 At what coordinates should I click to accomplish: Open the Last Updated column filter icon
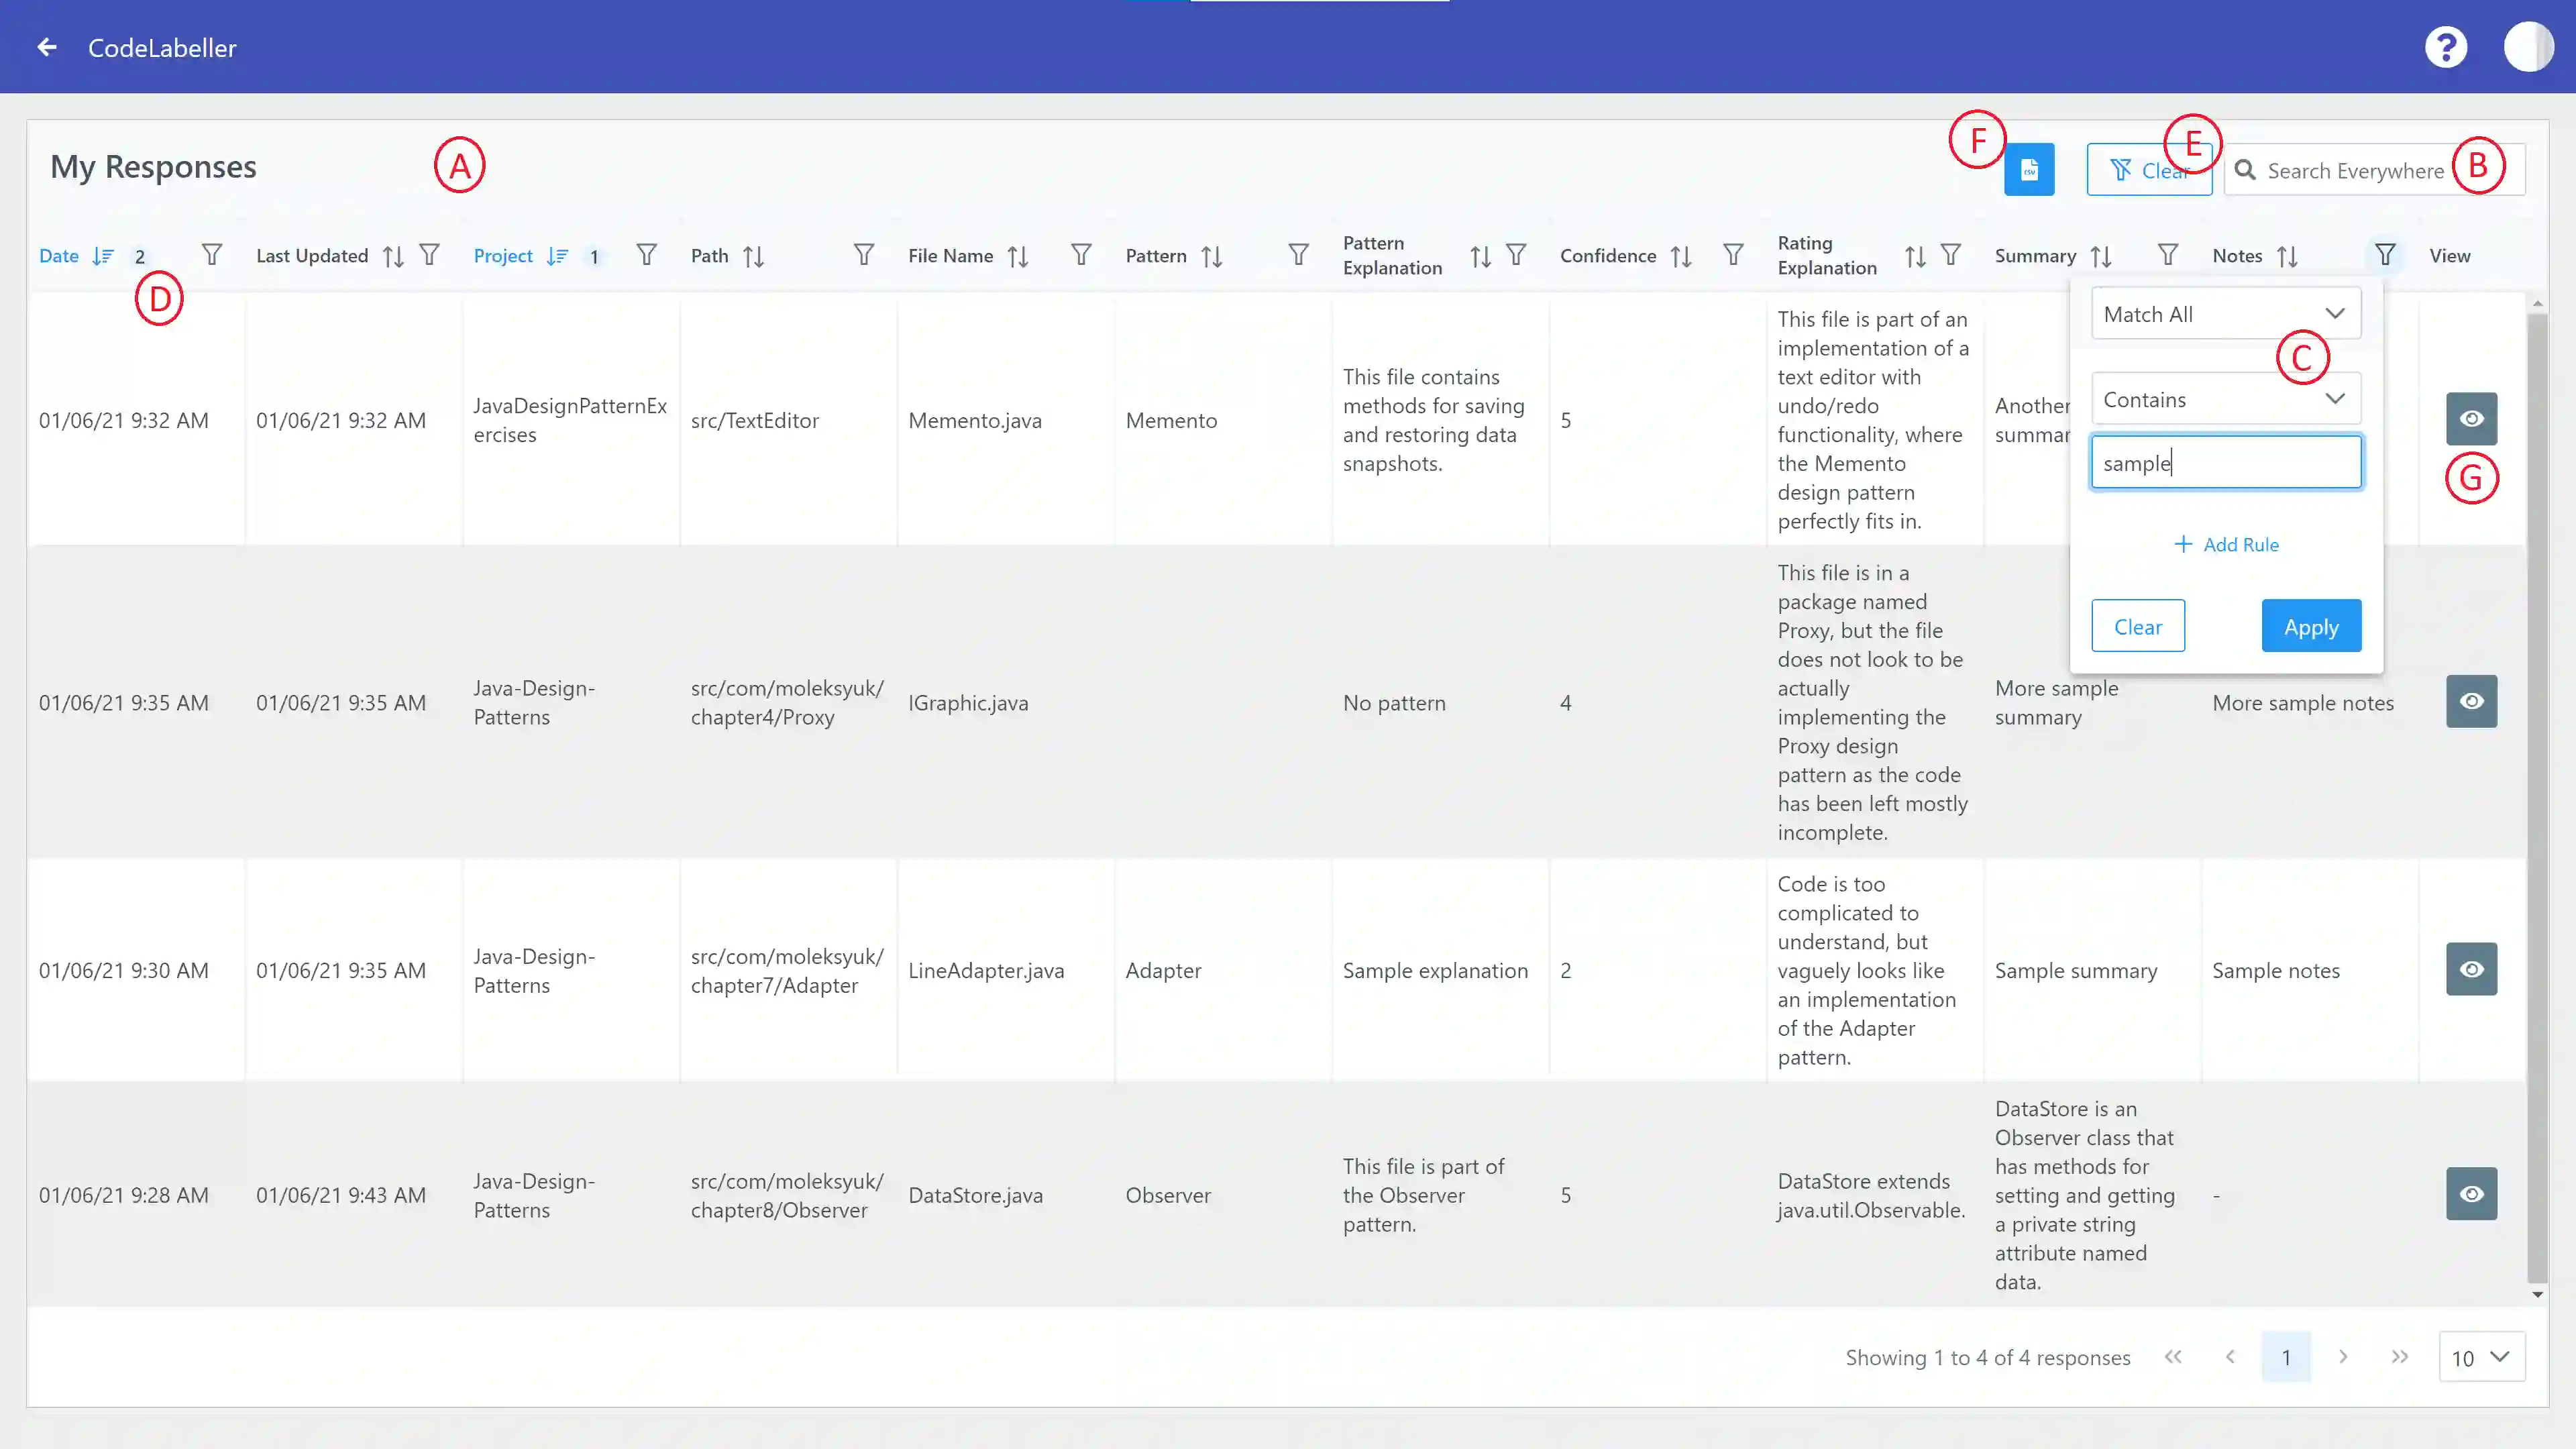[x=429, y=255]
